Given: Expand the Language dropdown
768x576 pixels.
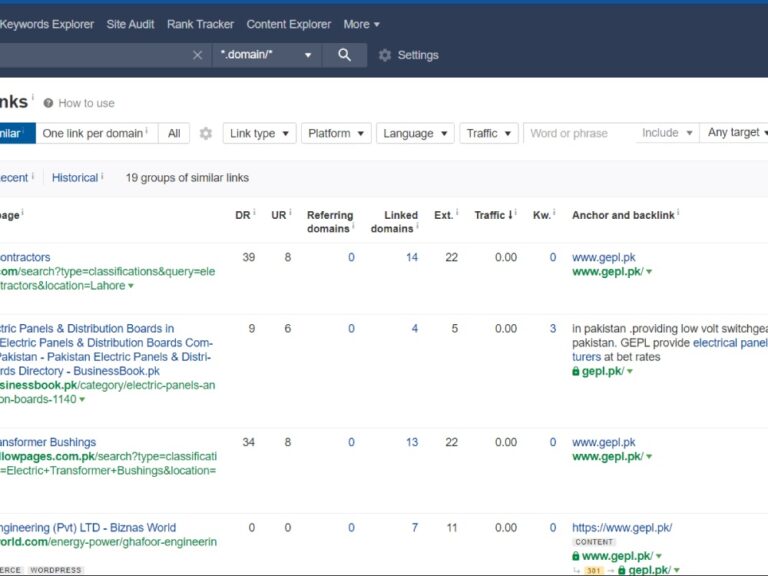Looking at the screenshot, I should pyautogui.click(x=415, y=133).
